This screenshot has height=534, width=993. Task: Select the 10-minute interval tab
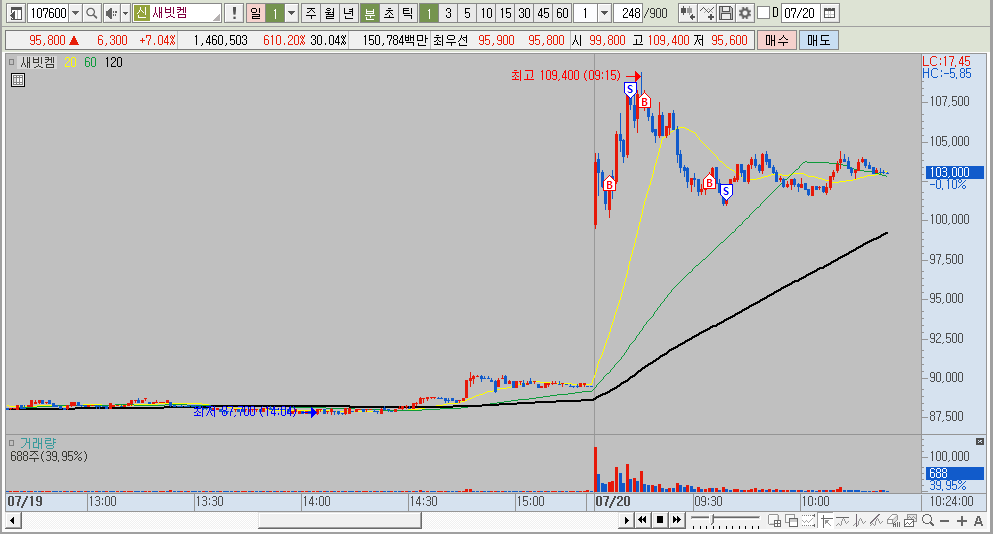pos(486,13)
